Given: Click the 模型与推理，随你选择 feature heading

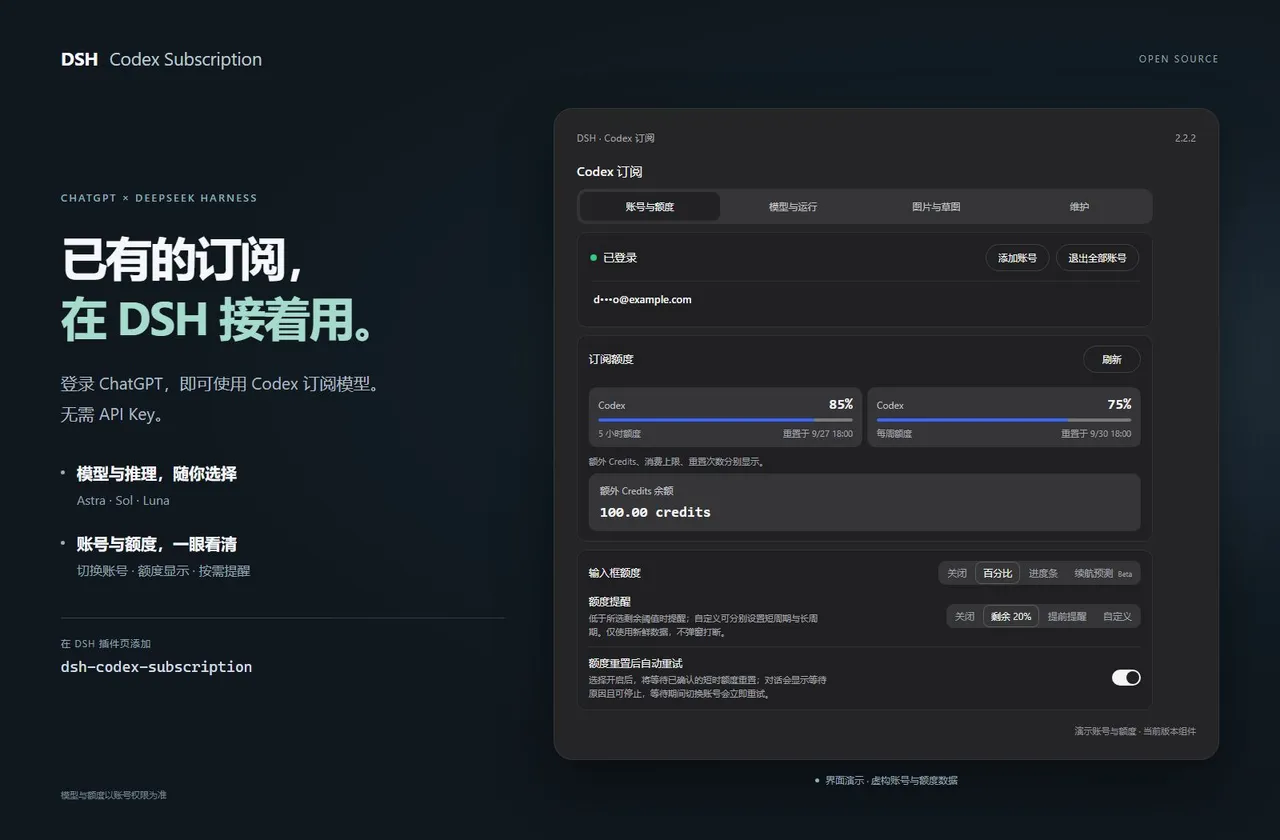Looking at the screenshot, I should [157, 474].
